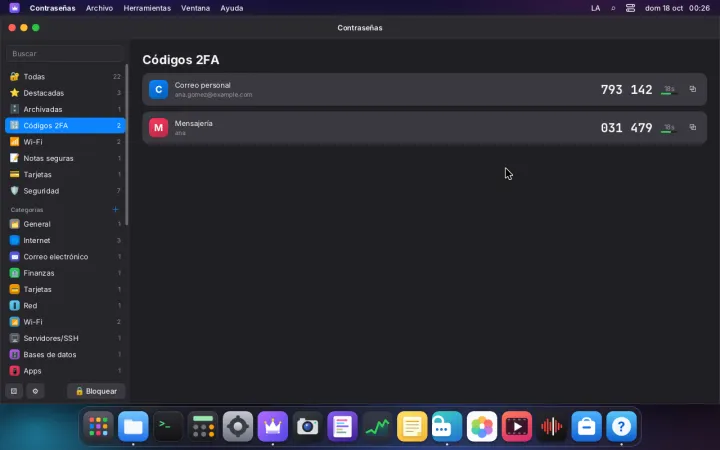This screenshot has width=720, height=450.
Task: Open the Archivo menu
Action: click(x=99, y=8)
